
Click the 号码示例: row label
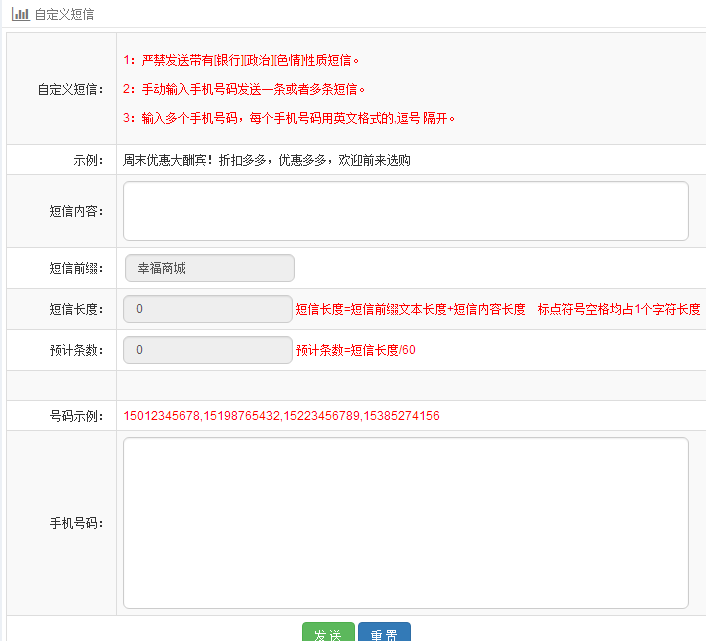77,416
